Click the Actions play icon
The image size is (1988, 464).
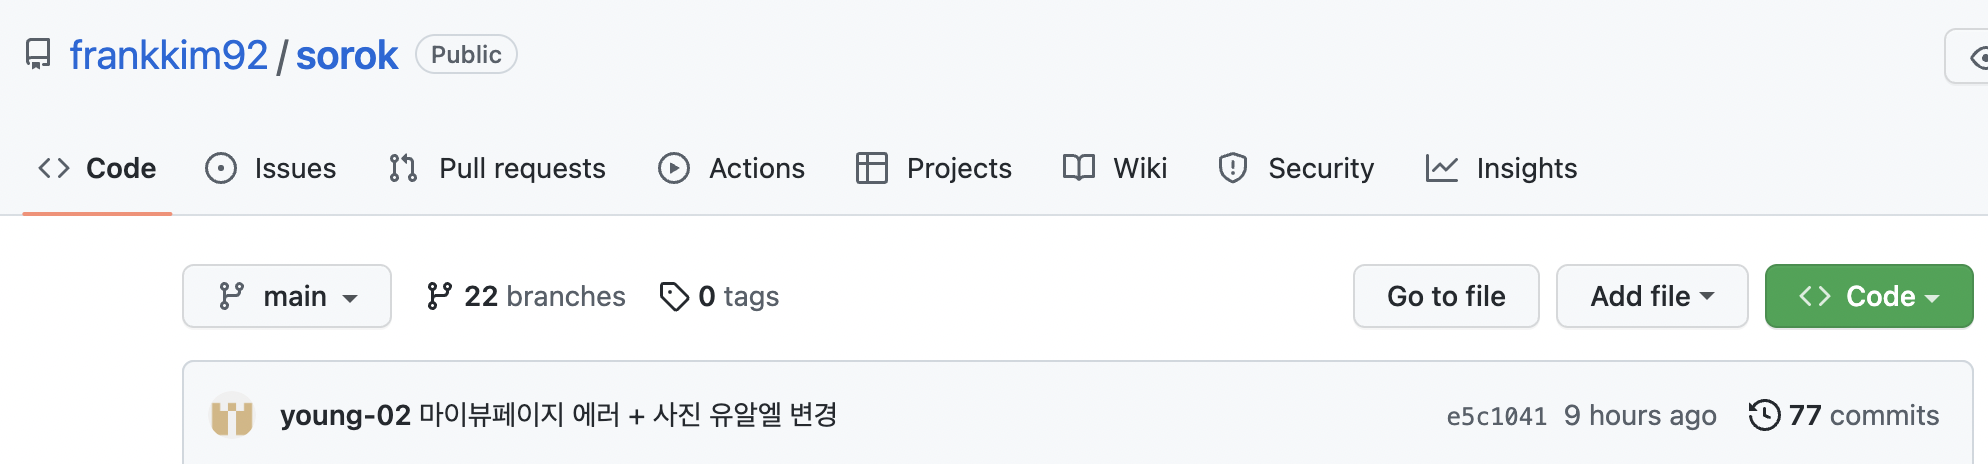point(674,168)
